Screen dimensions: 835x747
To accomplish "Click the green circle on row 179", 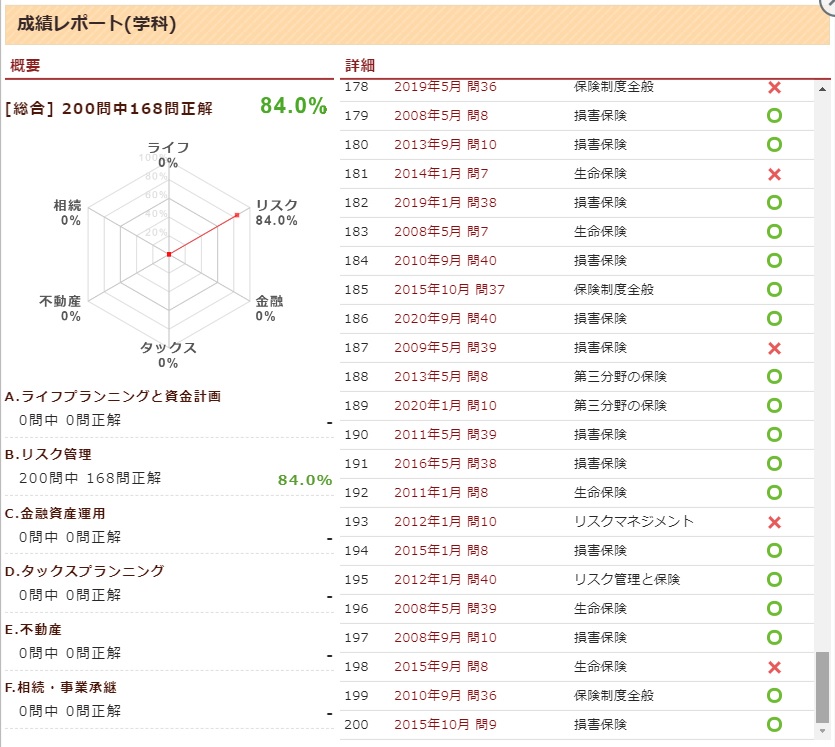I will click(x=774, y=116).
